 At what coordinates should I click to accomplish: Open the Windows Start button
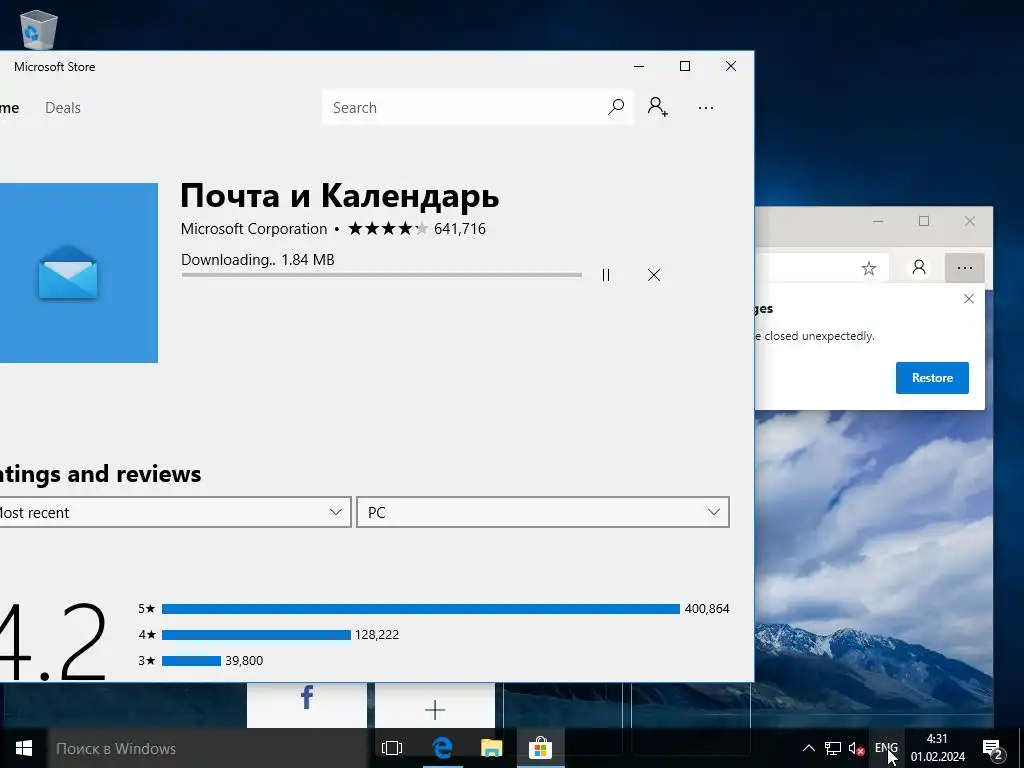tap(24, 748)
